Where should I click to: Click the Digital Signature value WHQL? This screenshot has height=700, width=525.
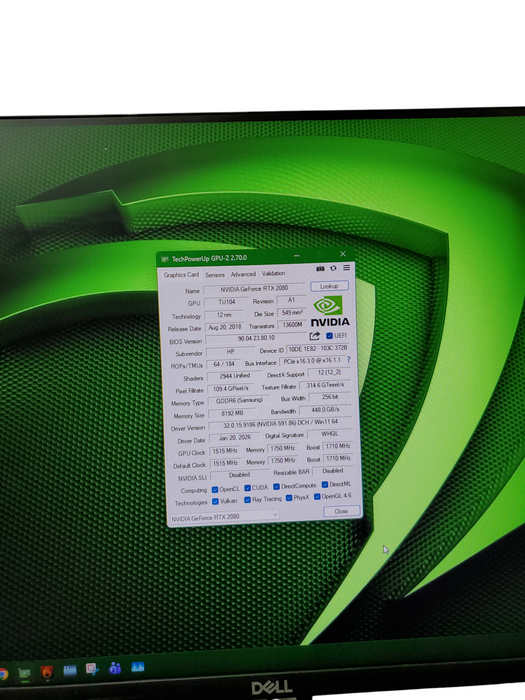[x=330, y=434]
